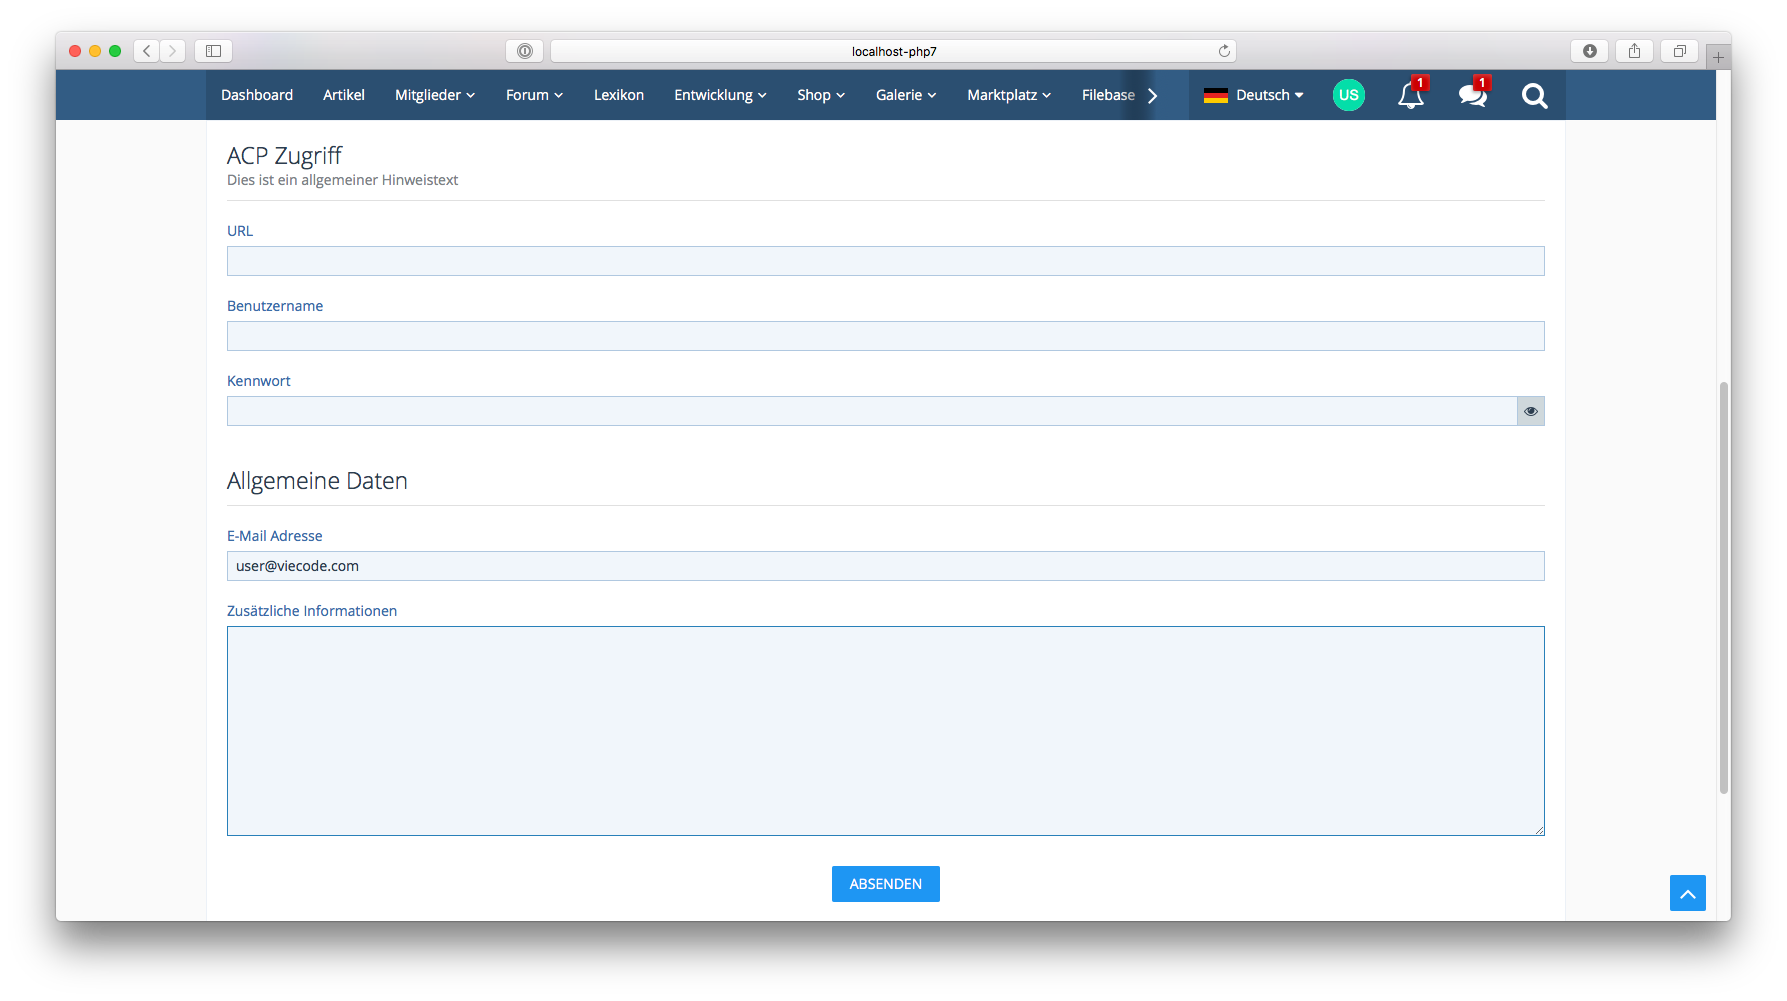The image size is (1787, 1001).
Task: Focus the Benutzername input field
Action: (885, 336)
